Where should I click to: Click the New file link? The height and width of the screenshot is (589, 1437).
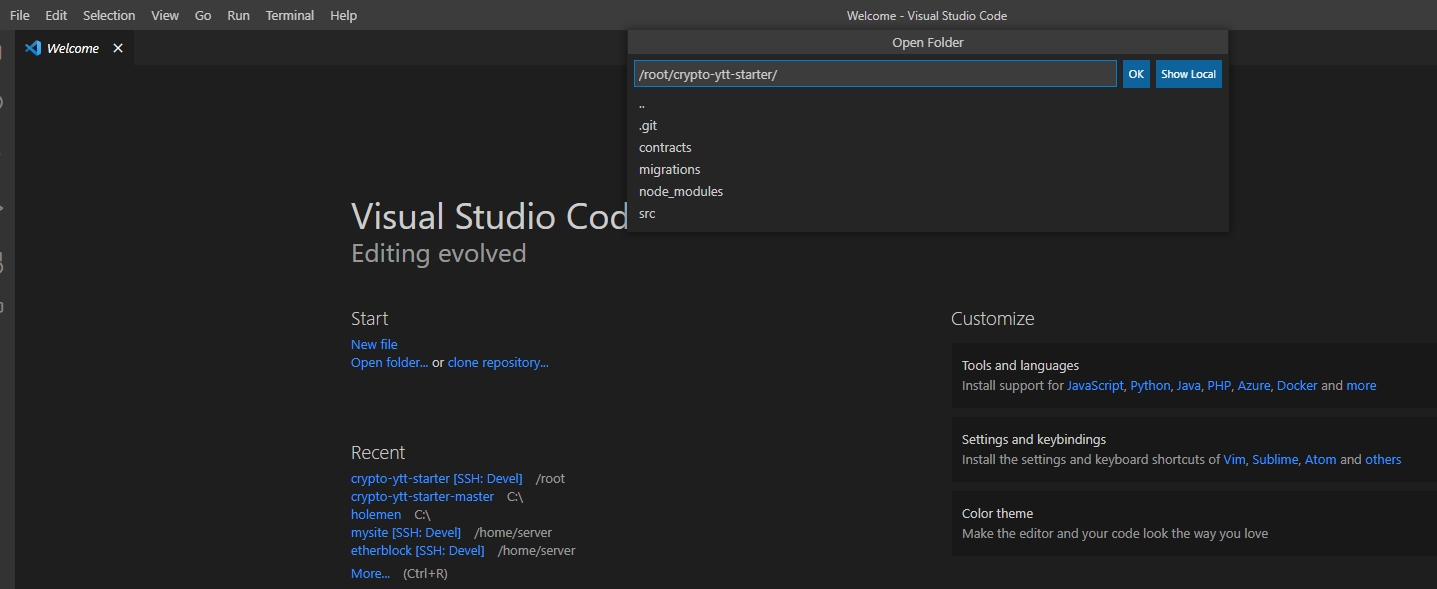pos(374,344)
